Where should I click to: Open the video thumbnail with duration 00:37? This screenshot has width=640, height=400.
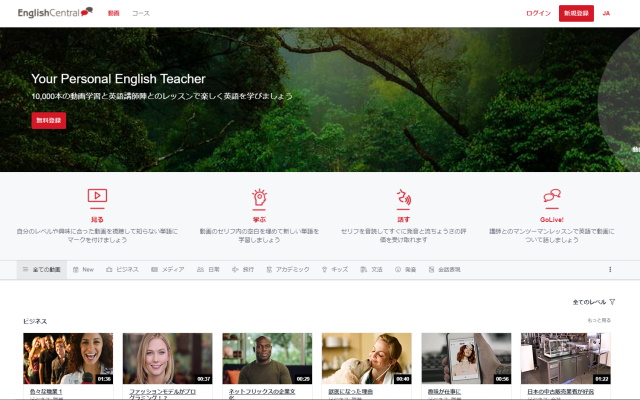tap(168, 358)
